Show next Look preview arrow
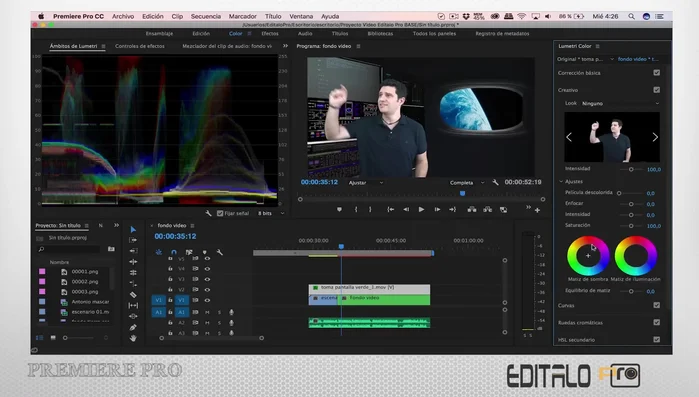 [655, 137]
